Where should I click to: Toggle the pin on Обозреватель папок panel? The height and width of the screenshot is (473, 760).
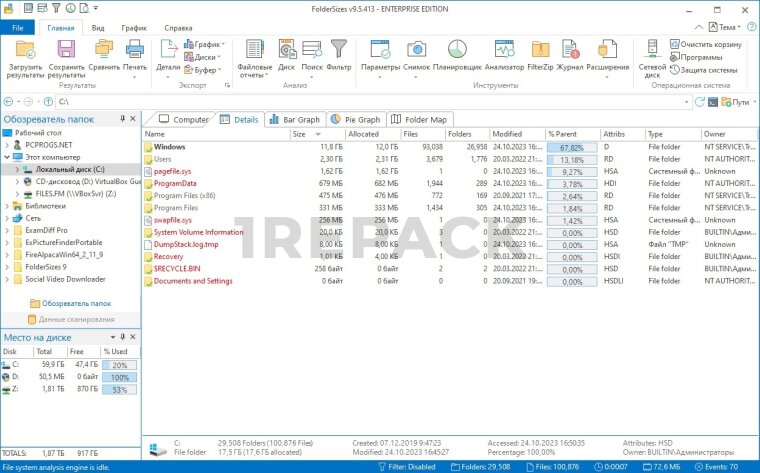tap(122, 119)
